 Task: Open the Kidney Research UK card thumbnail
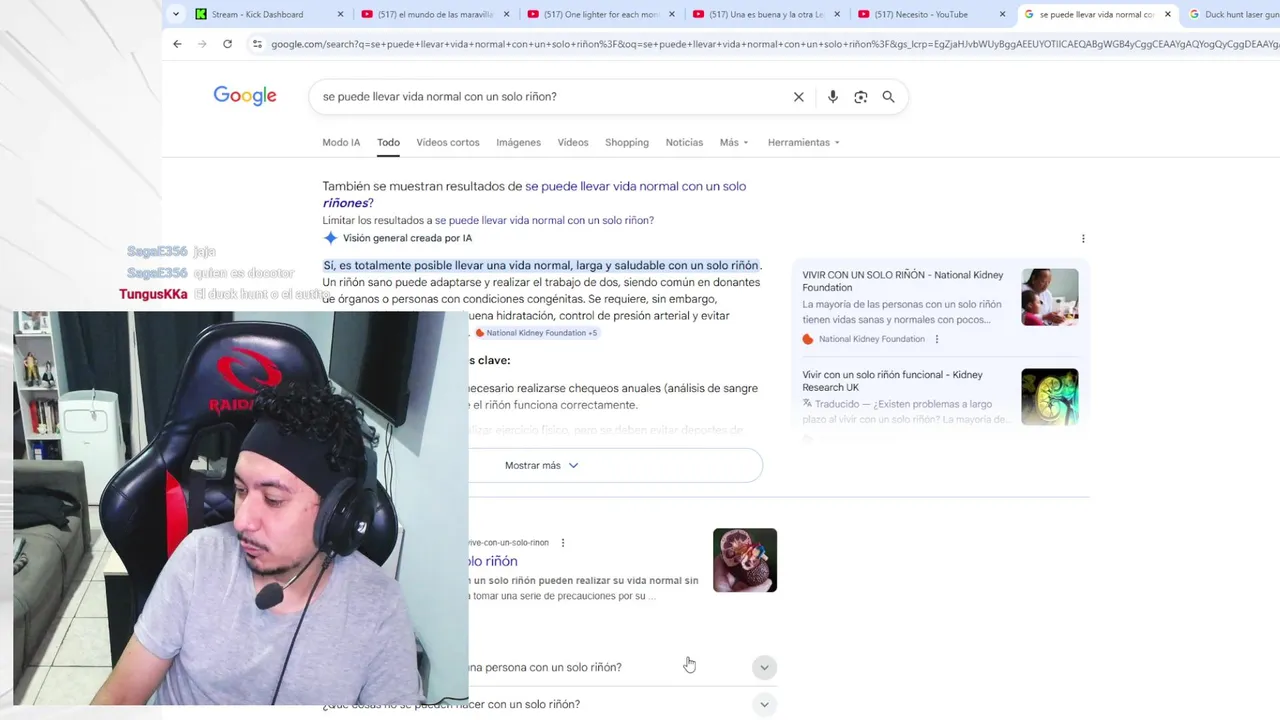point(1049,397)
